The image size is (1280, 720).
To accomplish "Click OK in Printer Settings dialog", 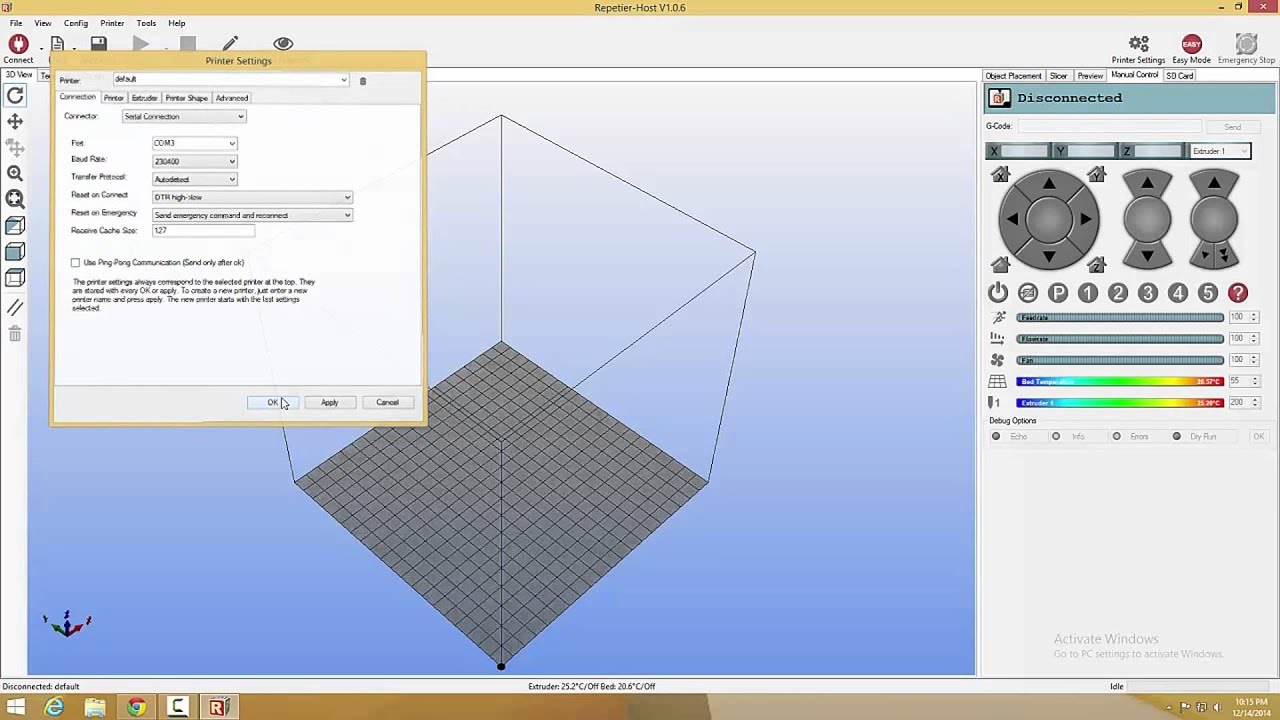I will click(272, 403).
